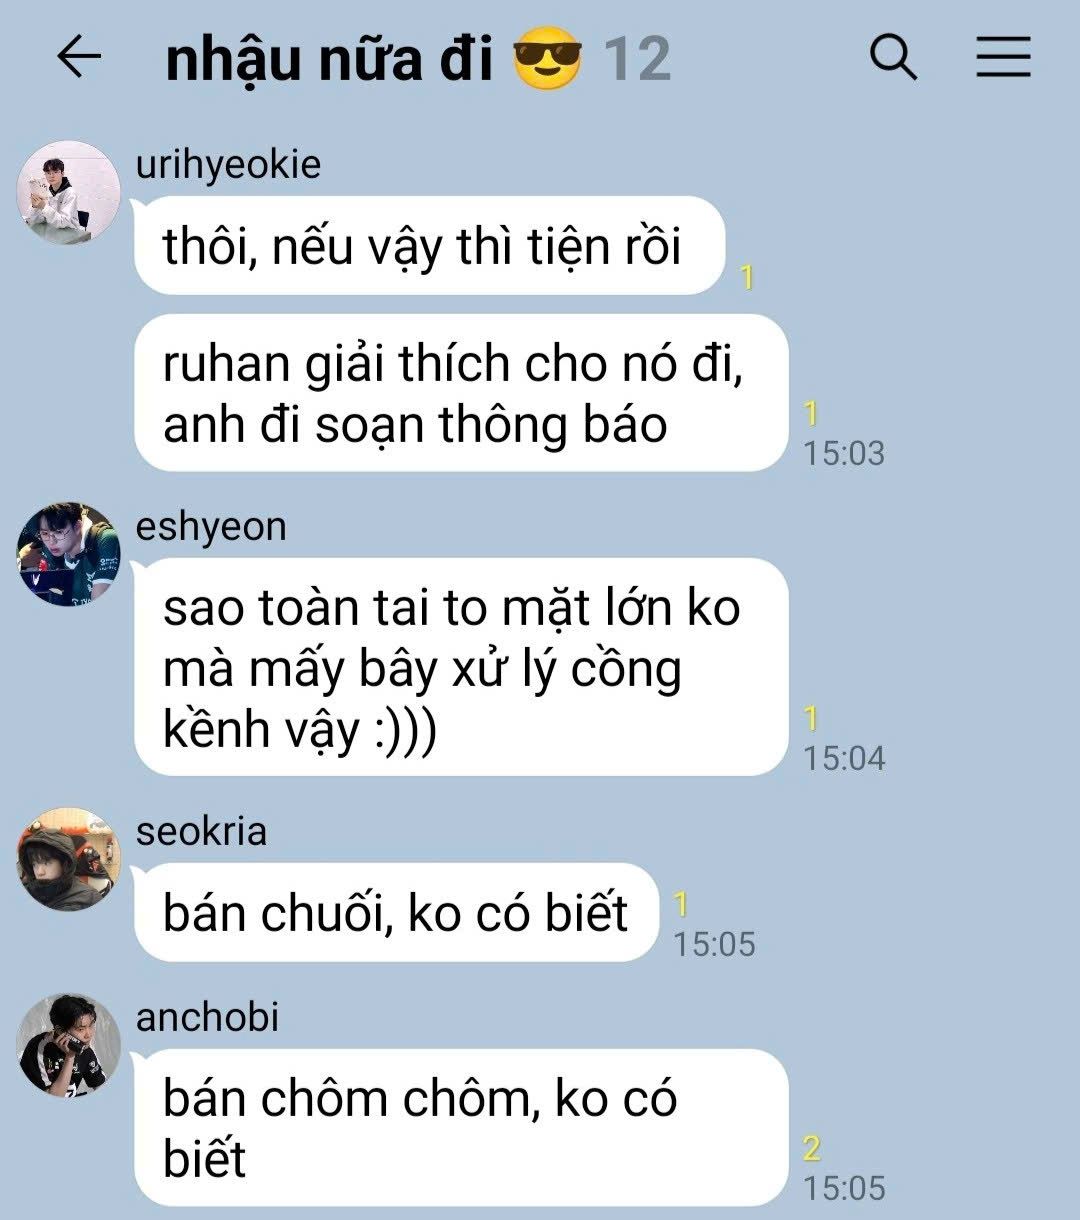Tap seokria's profile avatar

[x=69, y=859]
